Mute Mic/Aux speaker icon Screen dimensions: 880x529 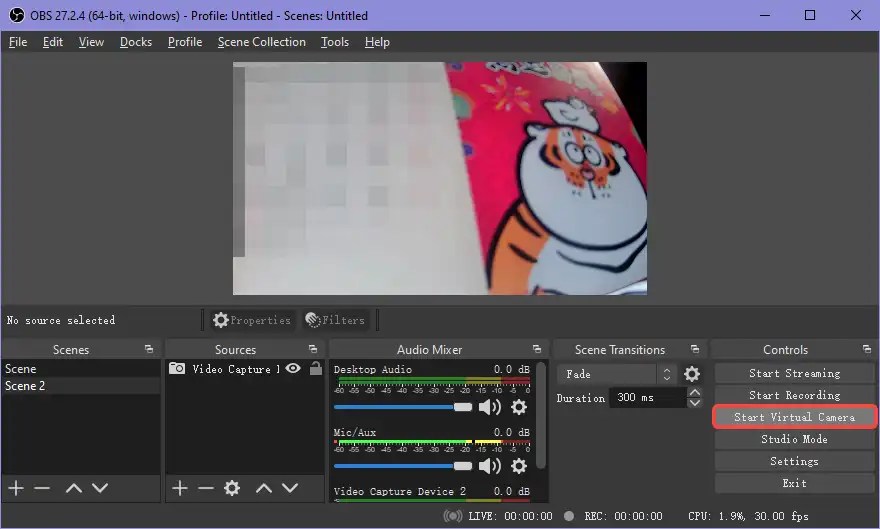489,466
